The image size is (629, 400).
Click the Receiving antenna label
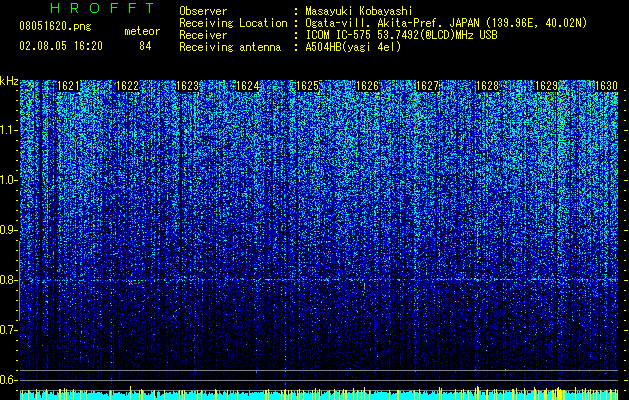coord(230,47)
